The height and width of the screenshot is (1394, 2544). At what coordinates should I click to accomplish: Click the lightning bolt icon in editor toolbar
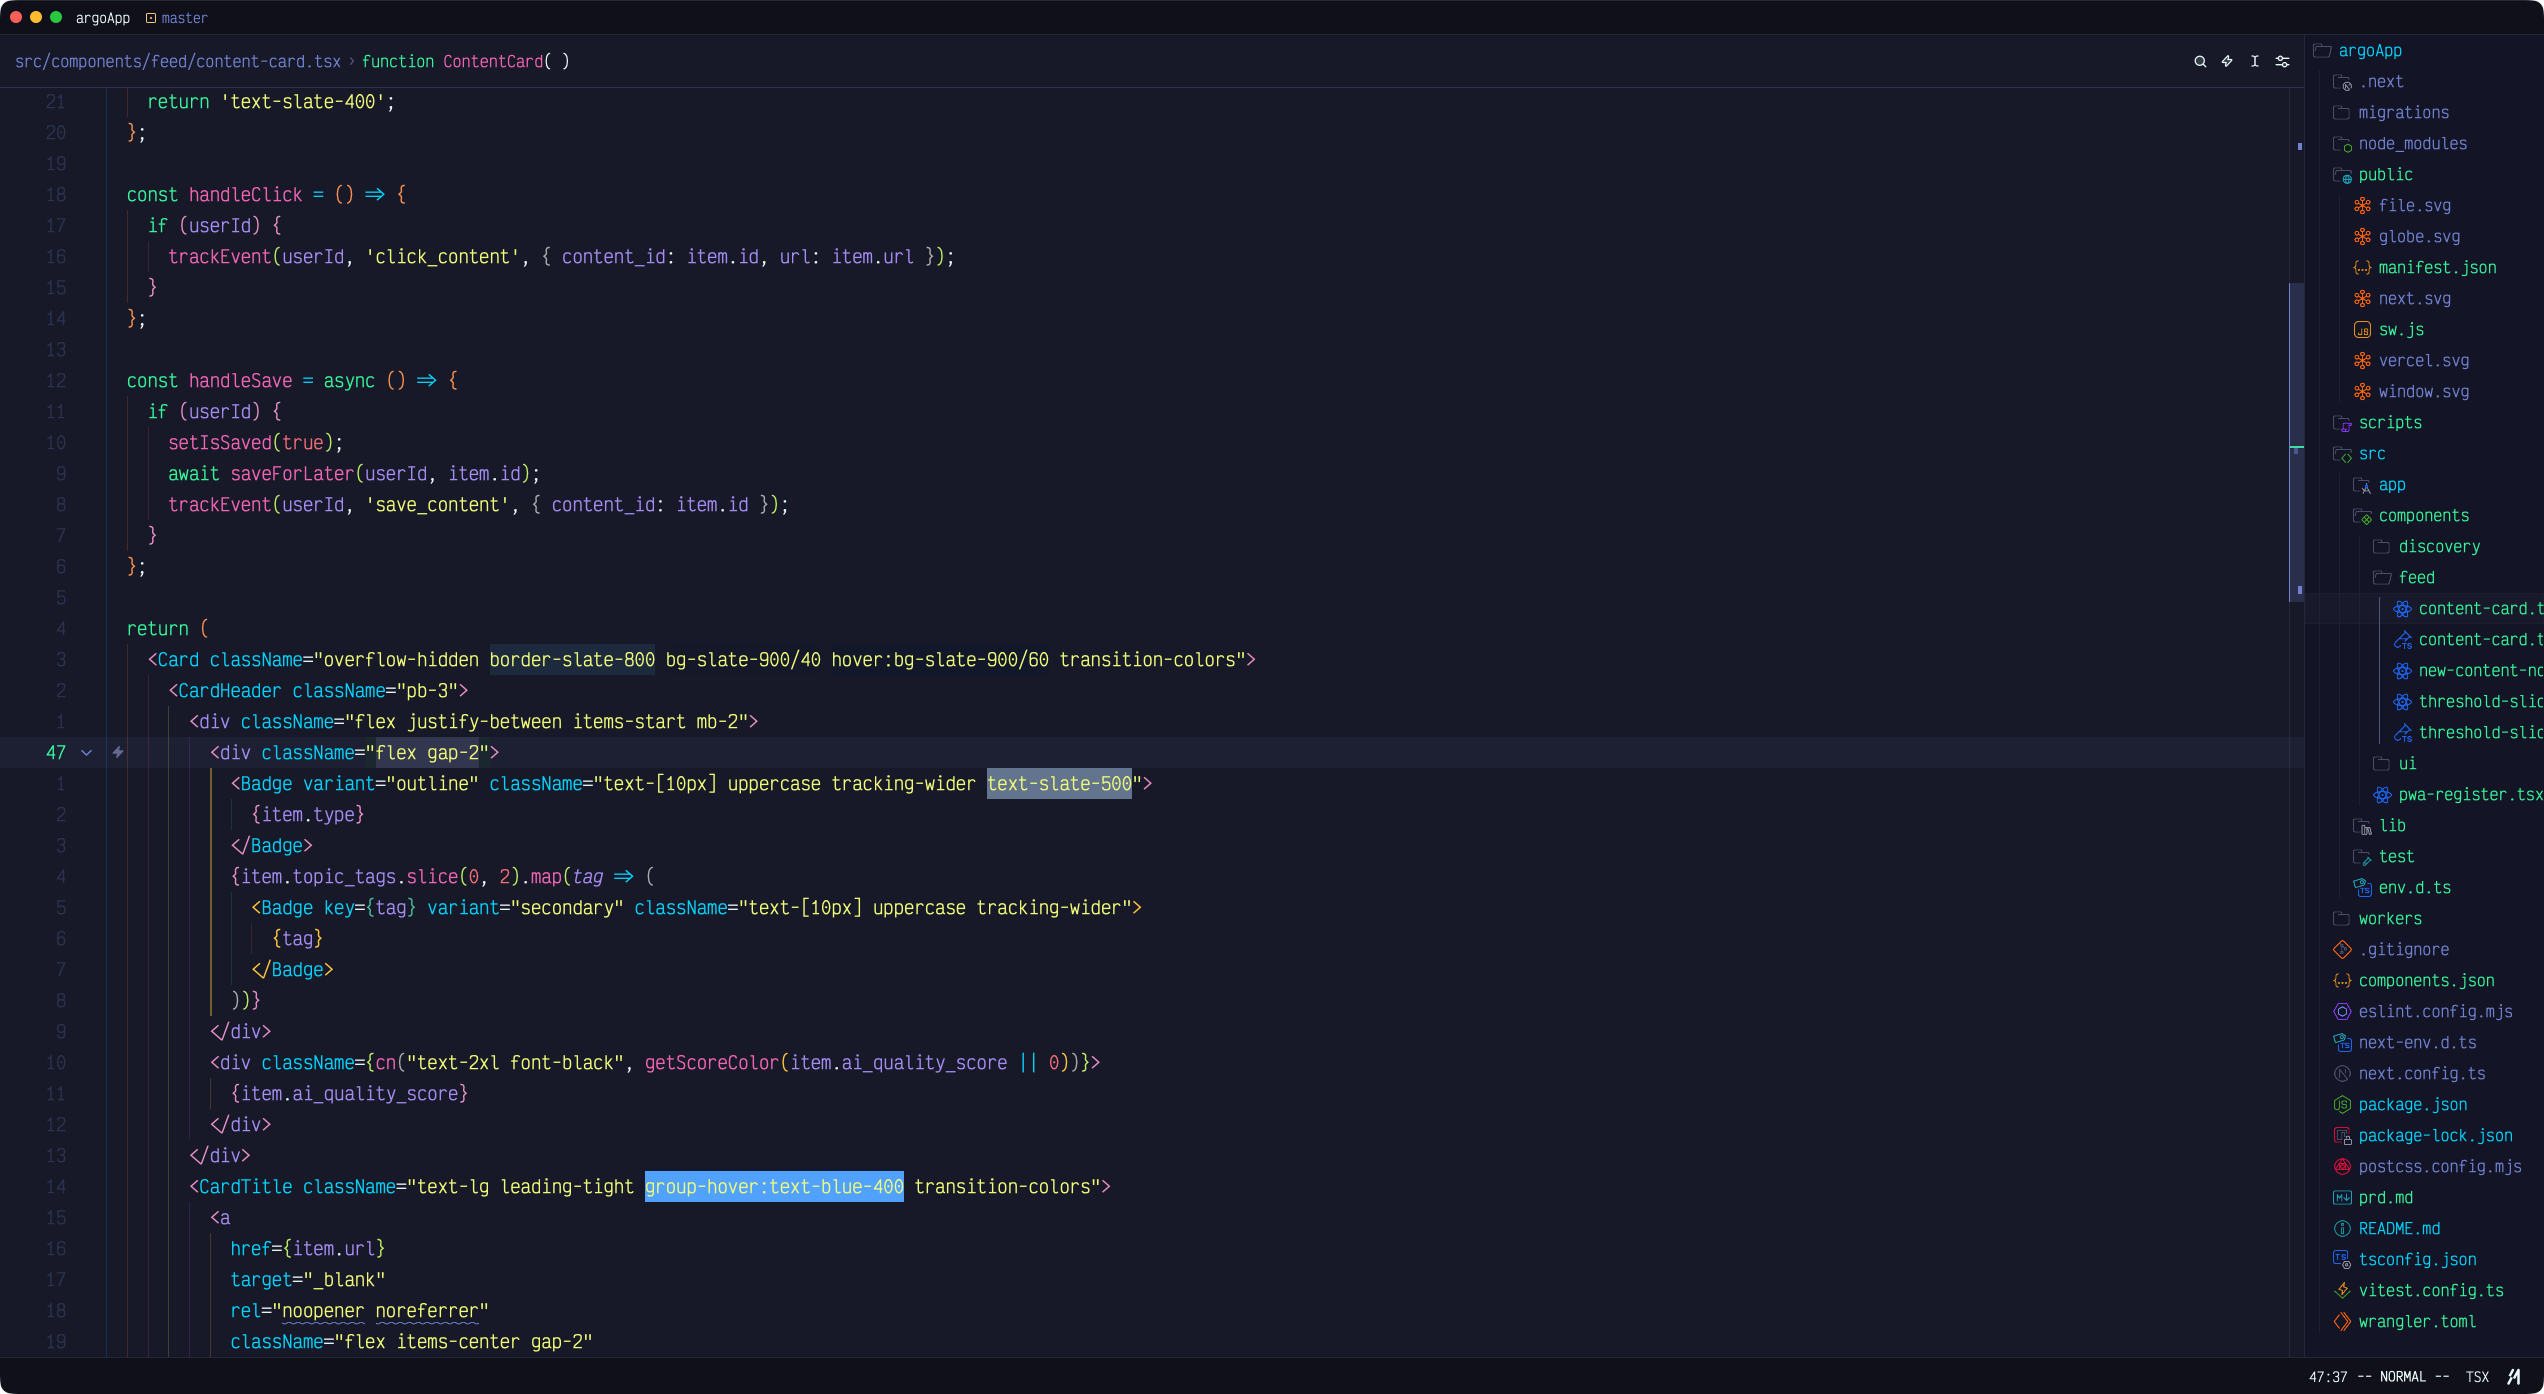[2227, 62]
